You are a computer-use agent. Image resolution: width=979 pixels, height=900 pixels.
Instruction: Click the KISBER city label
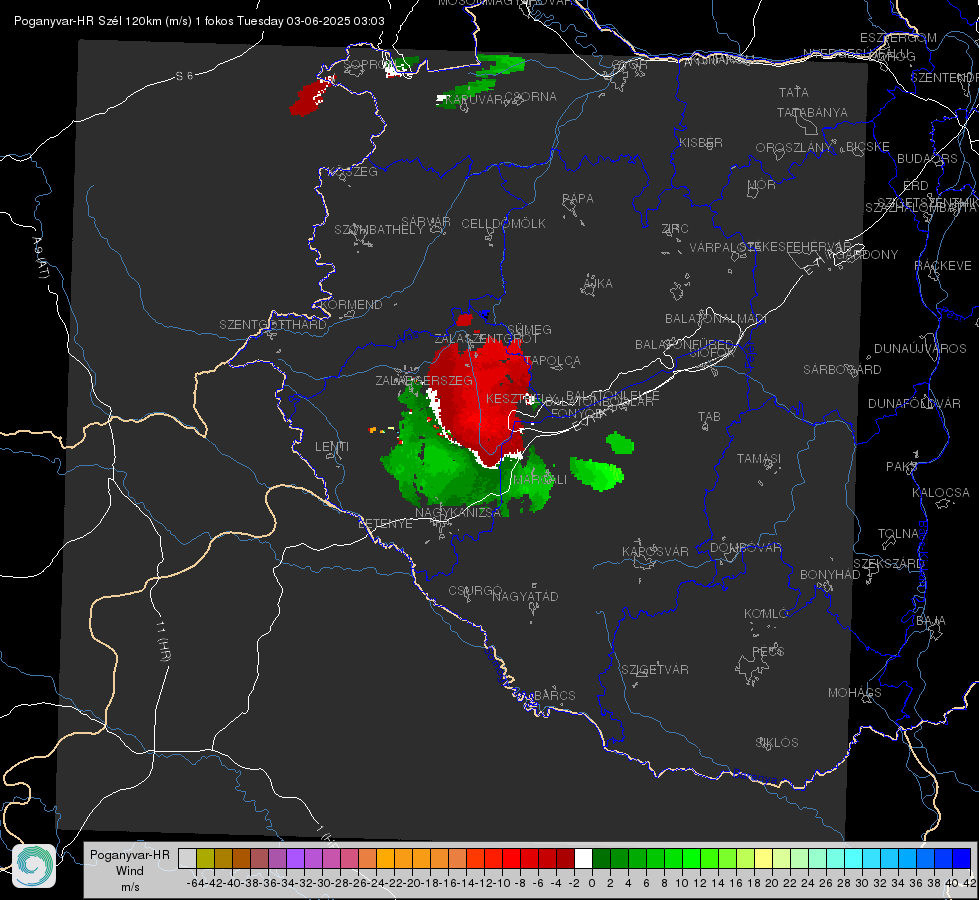coord(701,142)
